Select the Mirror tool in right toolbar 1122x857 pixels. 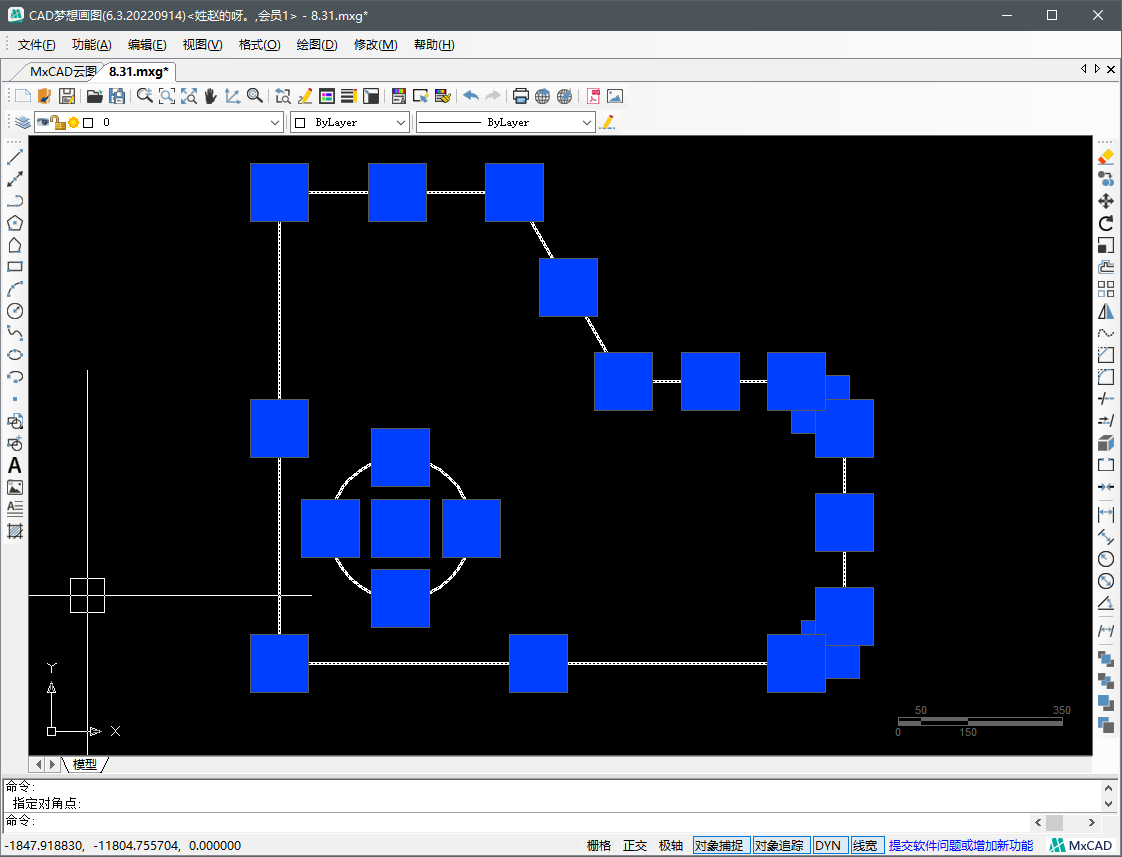tap(1106, 311)
